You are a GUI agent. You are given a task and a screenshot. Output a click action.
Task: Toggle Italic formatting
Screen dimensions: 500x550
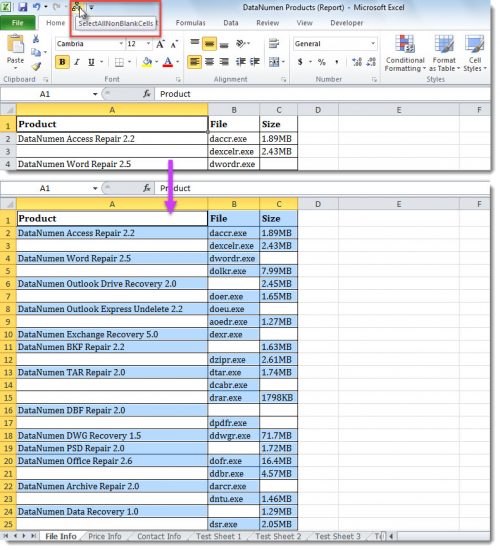point(76,62)
